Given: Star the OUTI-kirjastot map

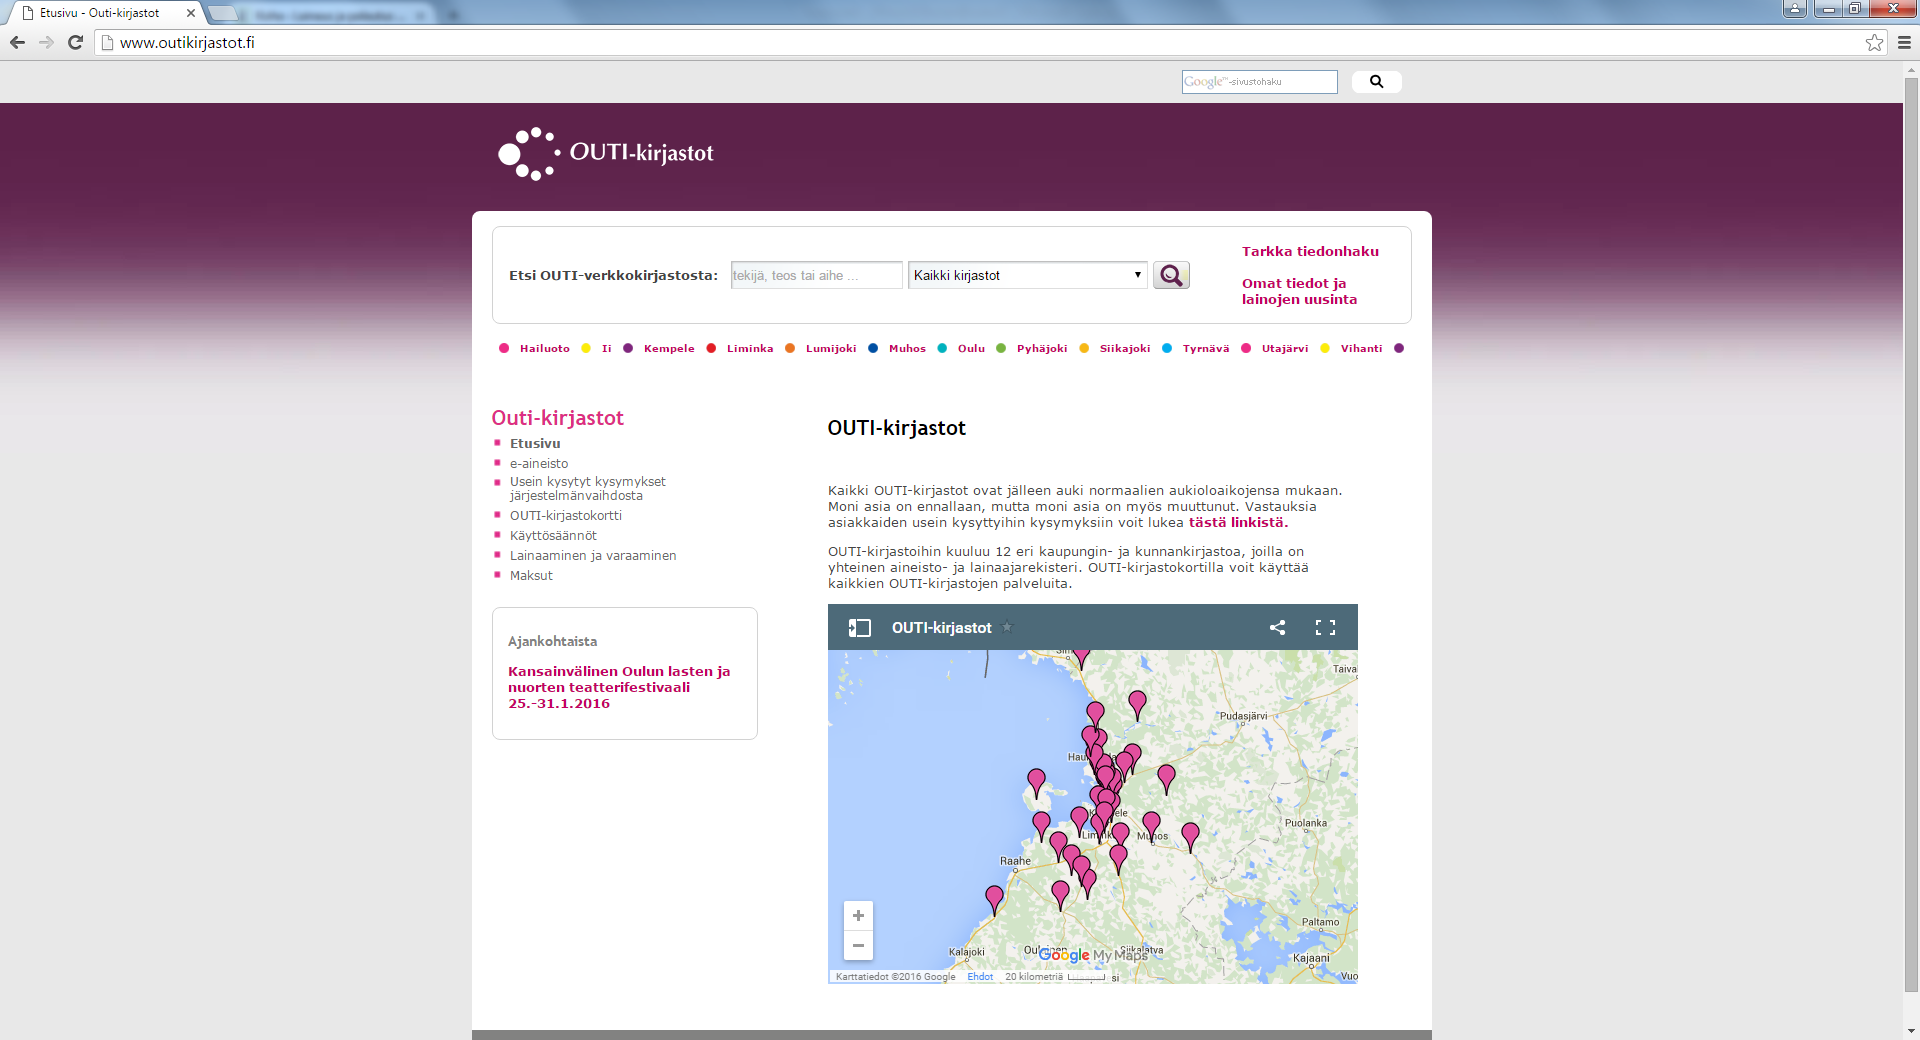Looking at the screenshot, I should pyautogui.click(x=1007, y=627).
